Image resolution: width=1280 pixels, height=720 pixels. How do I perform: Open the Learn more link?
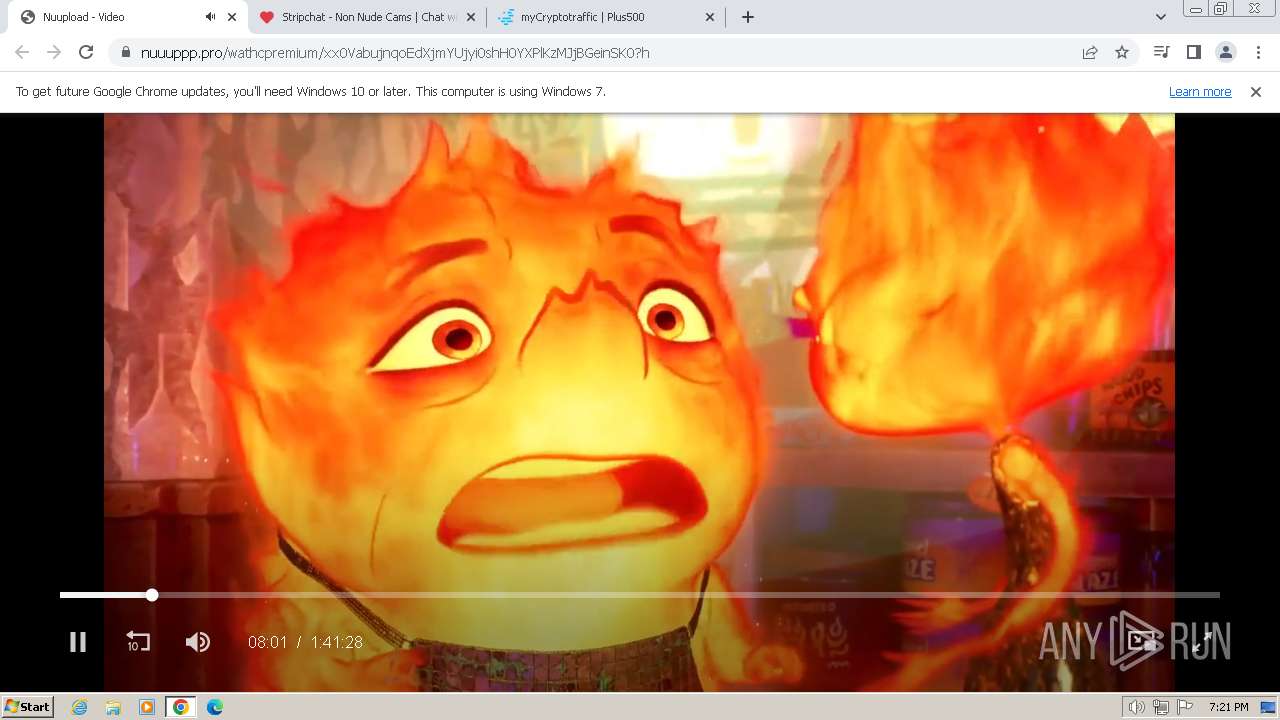[1200, 91]
